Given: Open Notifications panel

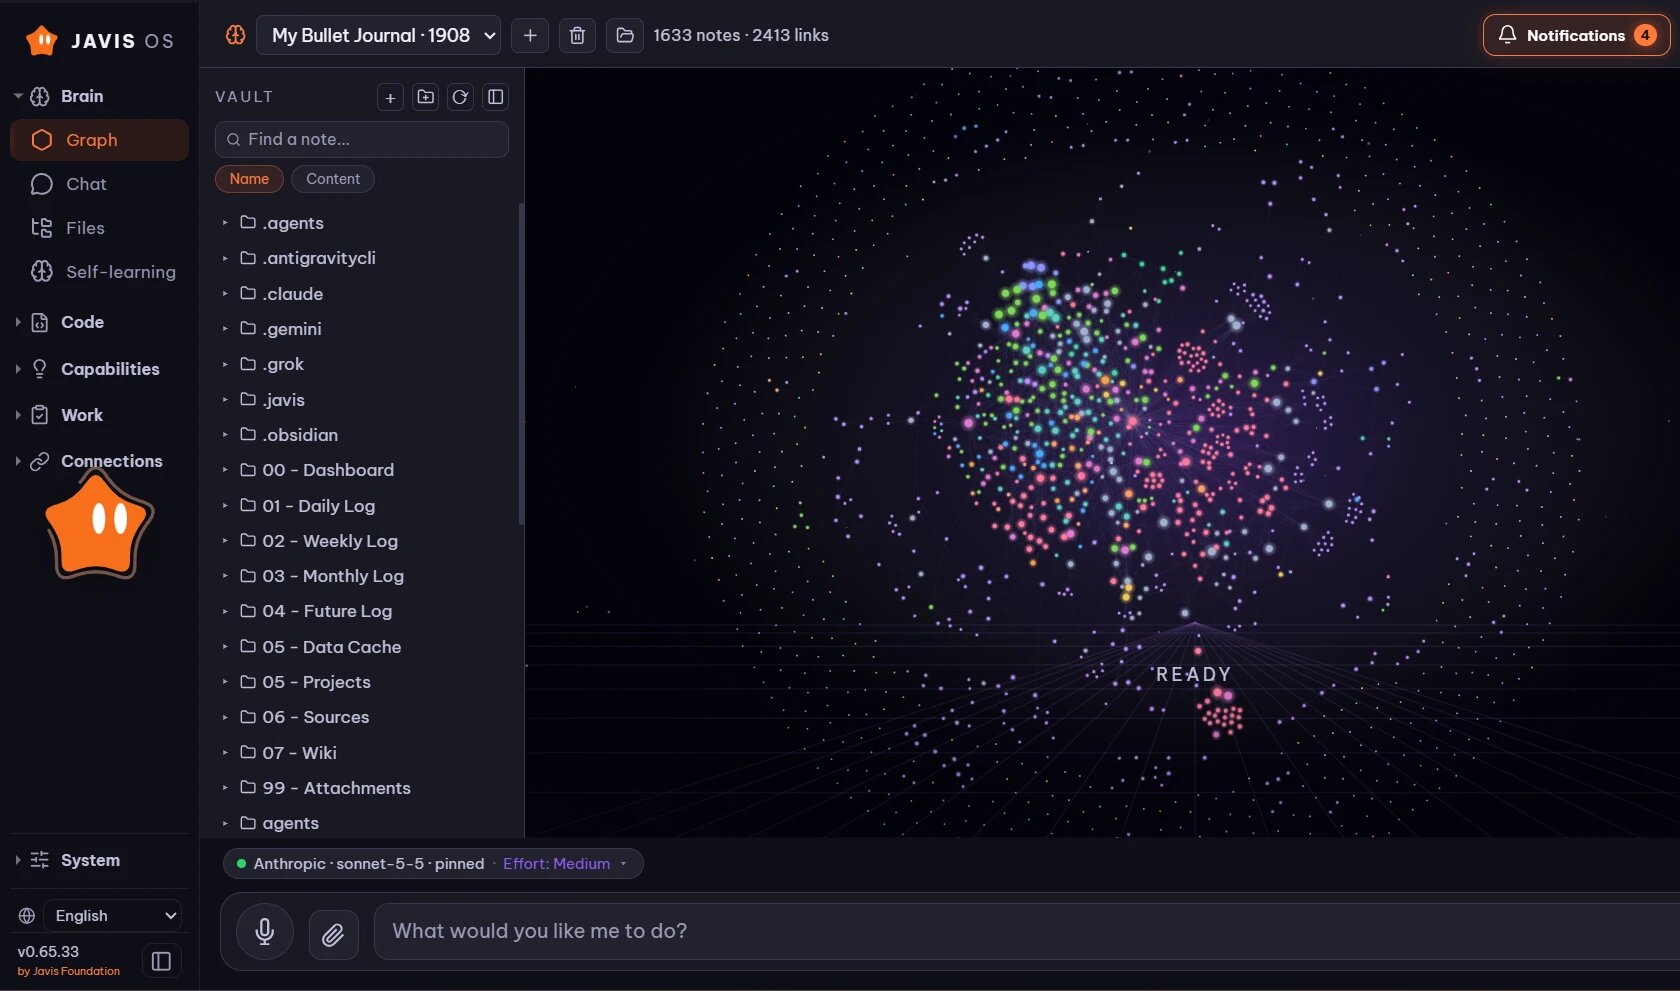Looking at the screenshot, I should coord(1576,35).
